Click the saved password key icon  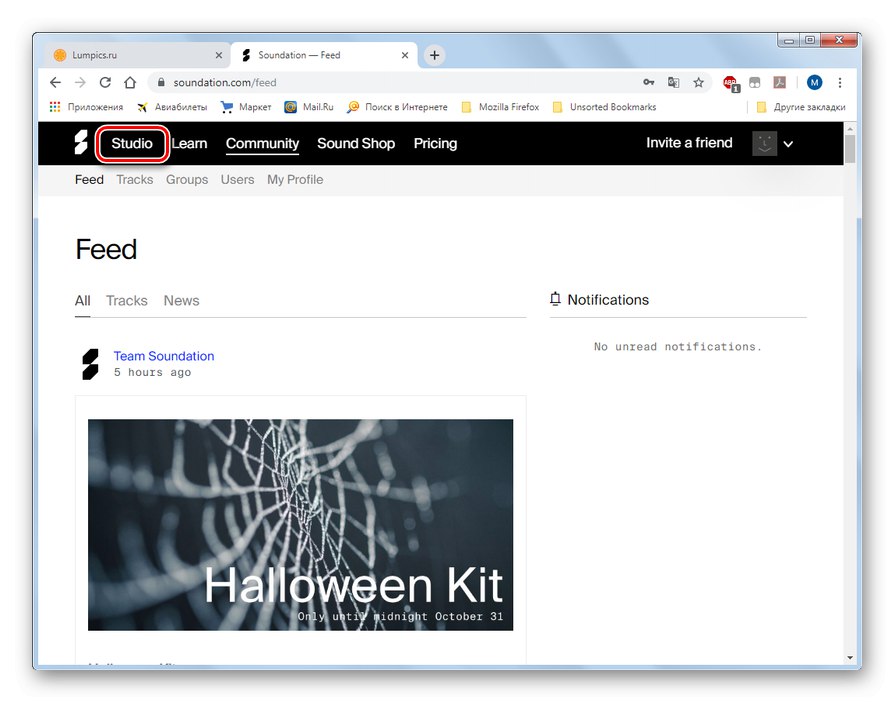[648, 83]
